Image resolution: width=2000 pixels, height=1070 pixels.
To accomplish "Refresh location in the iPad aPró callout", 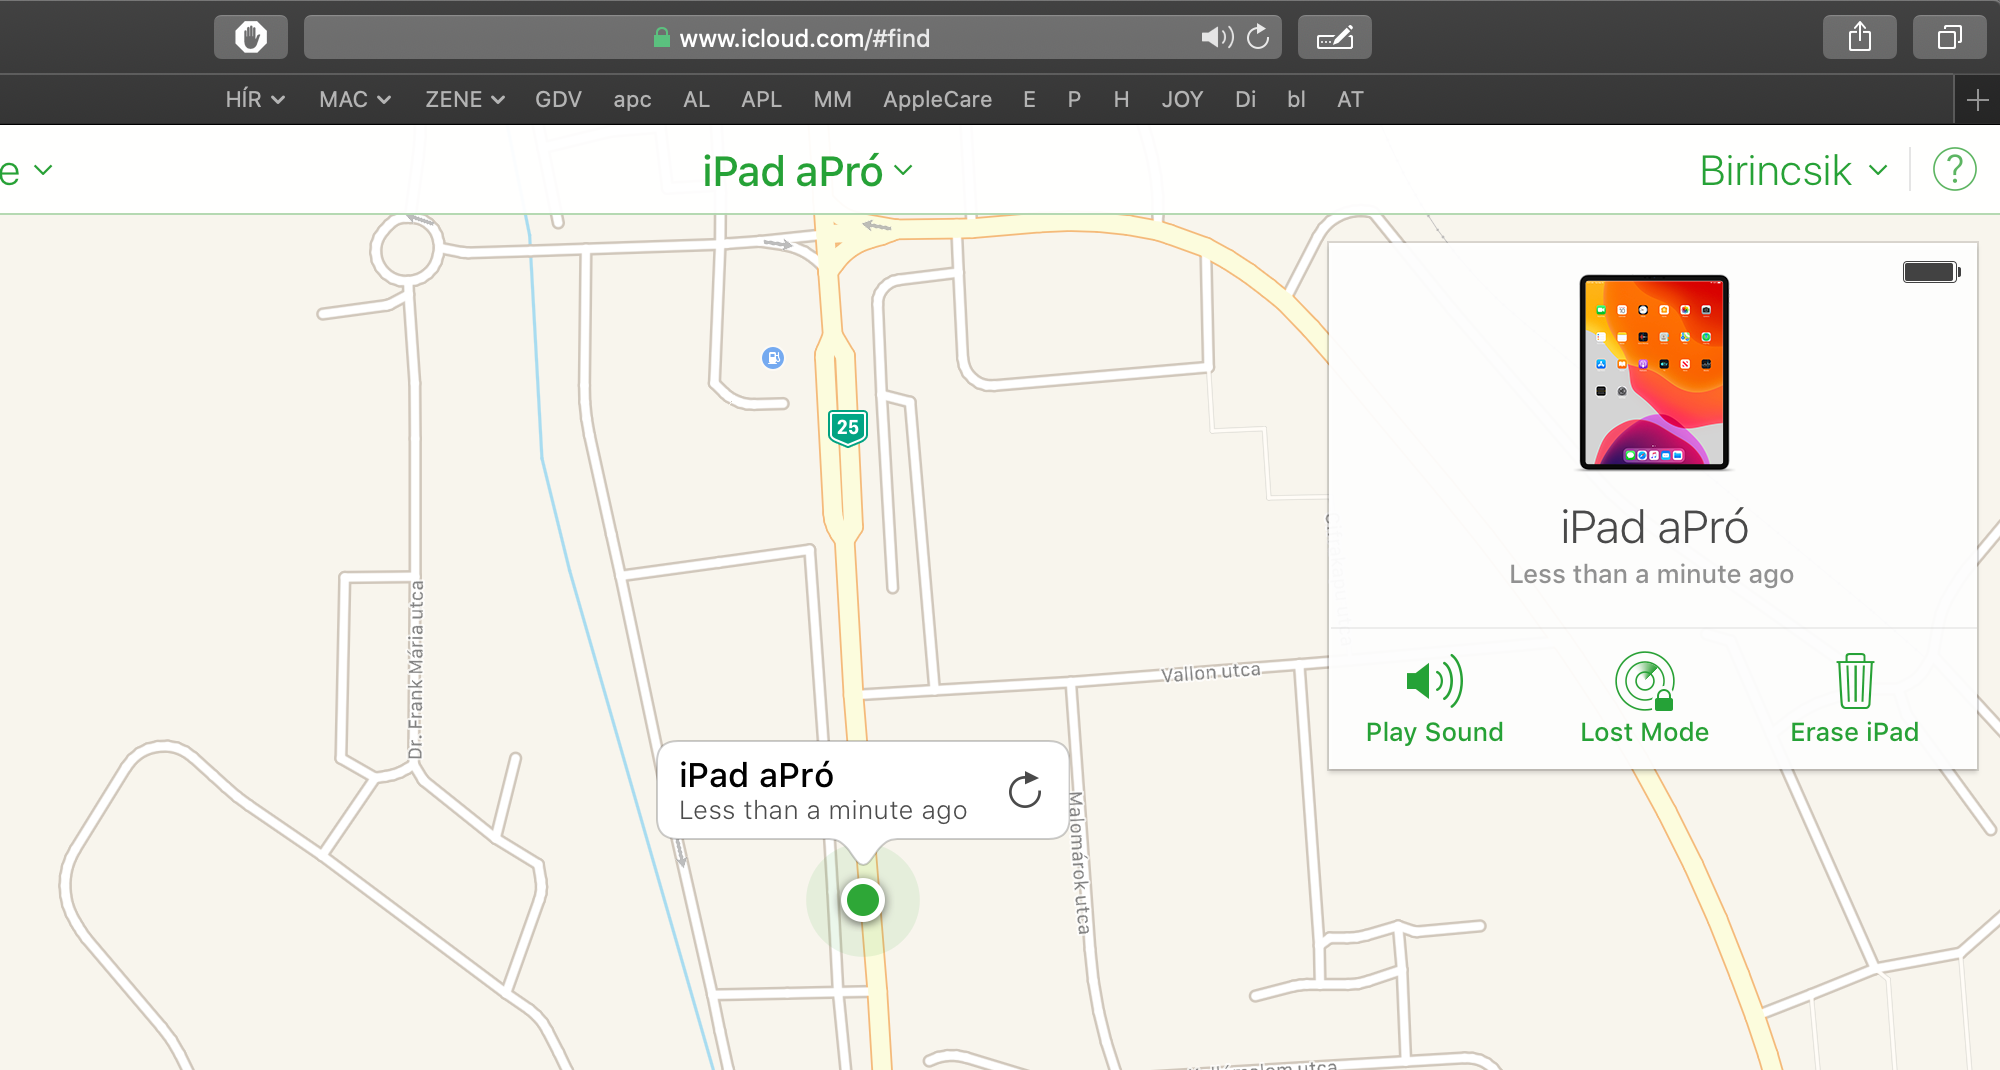I will tap(1025, 791).
